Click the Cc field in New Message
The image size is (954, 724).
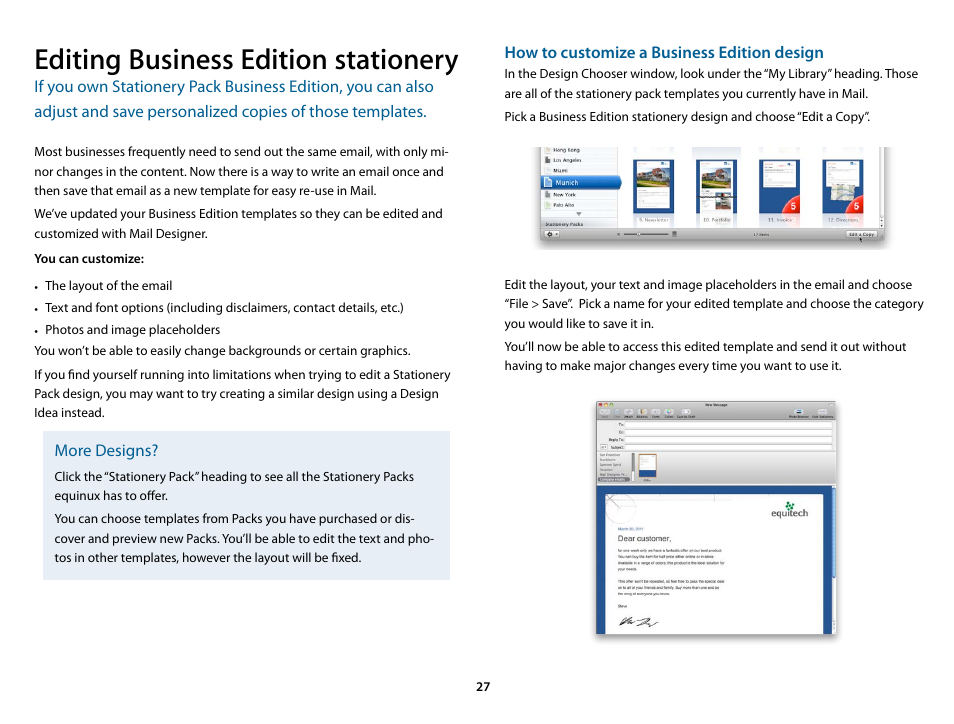coord(728,432)
